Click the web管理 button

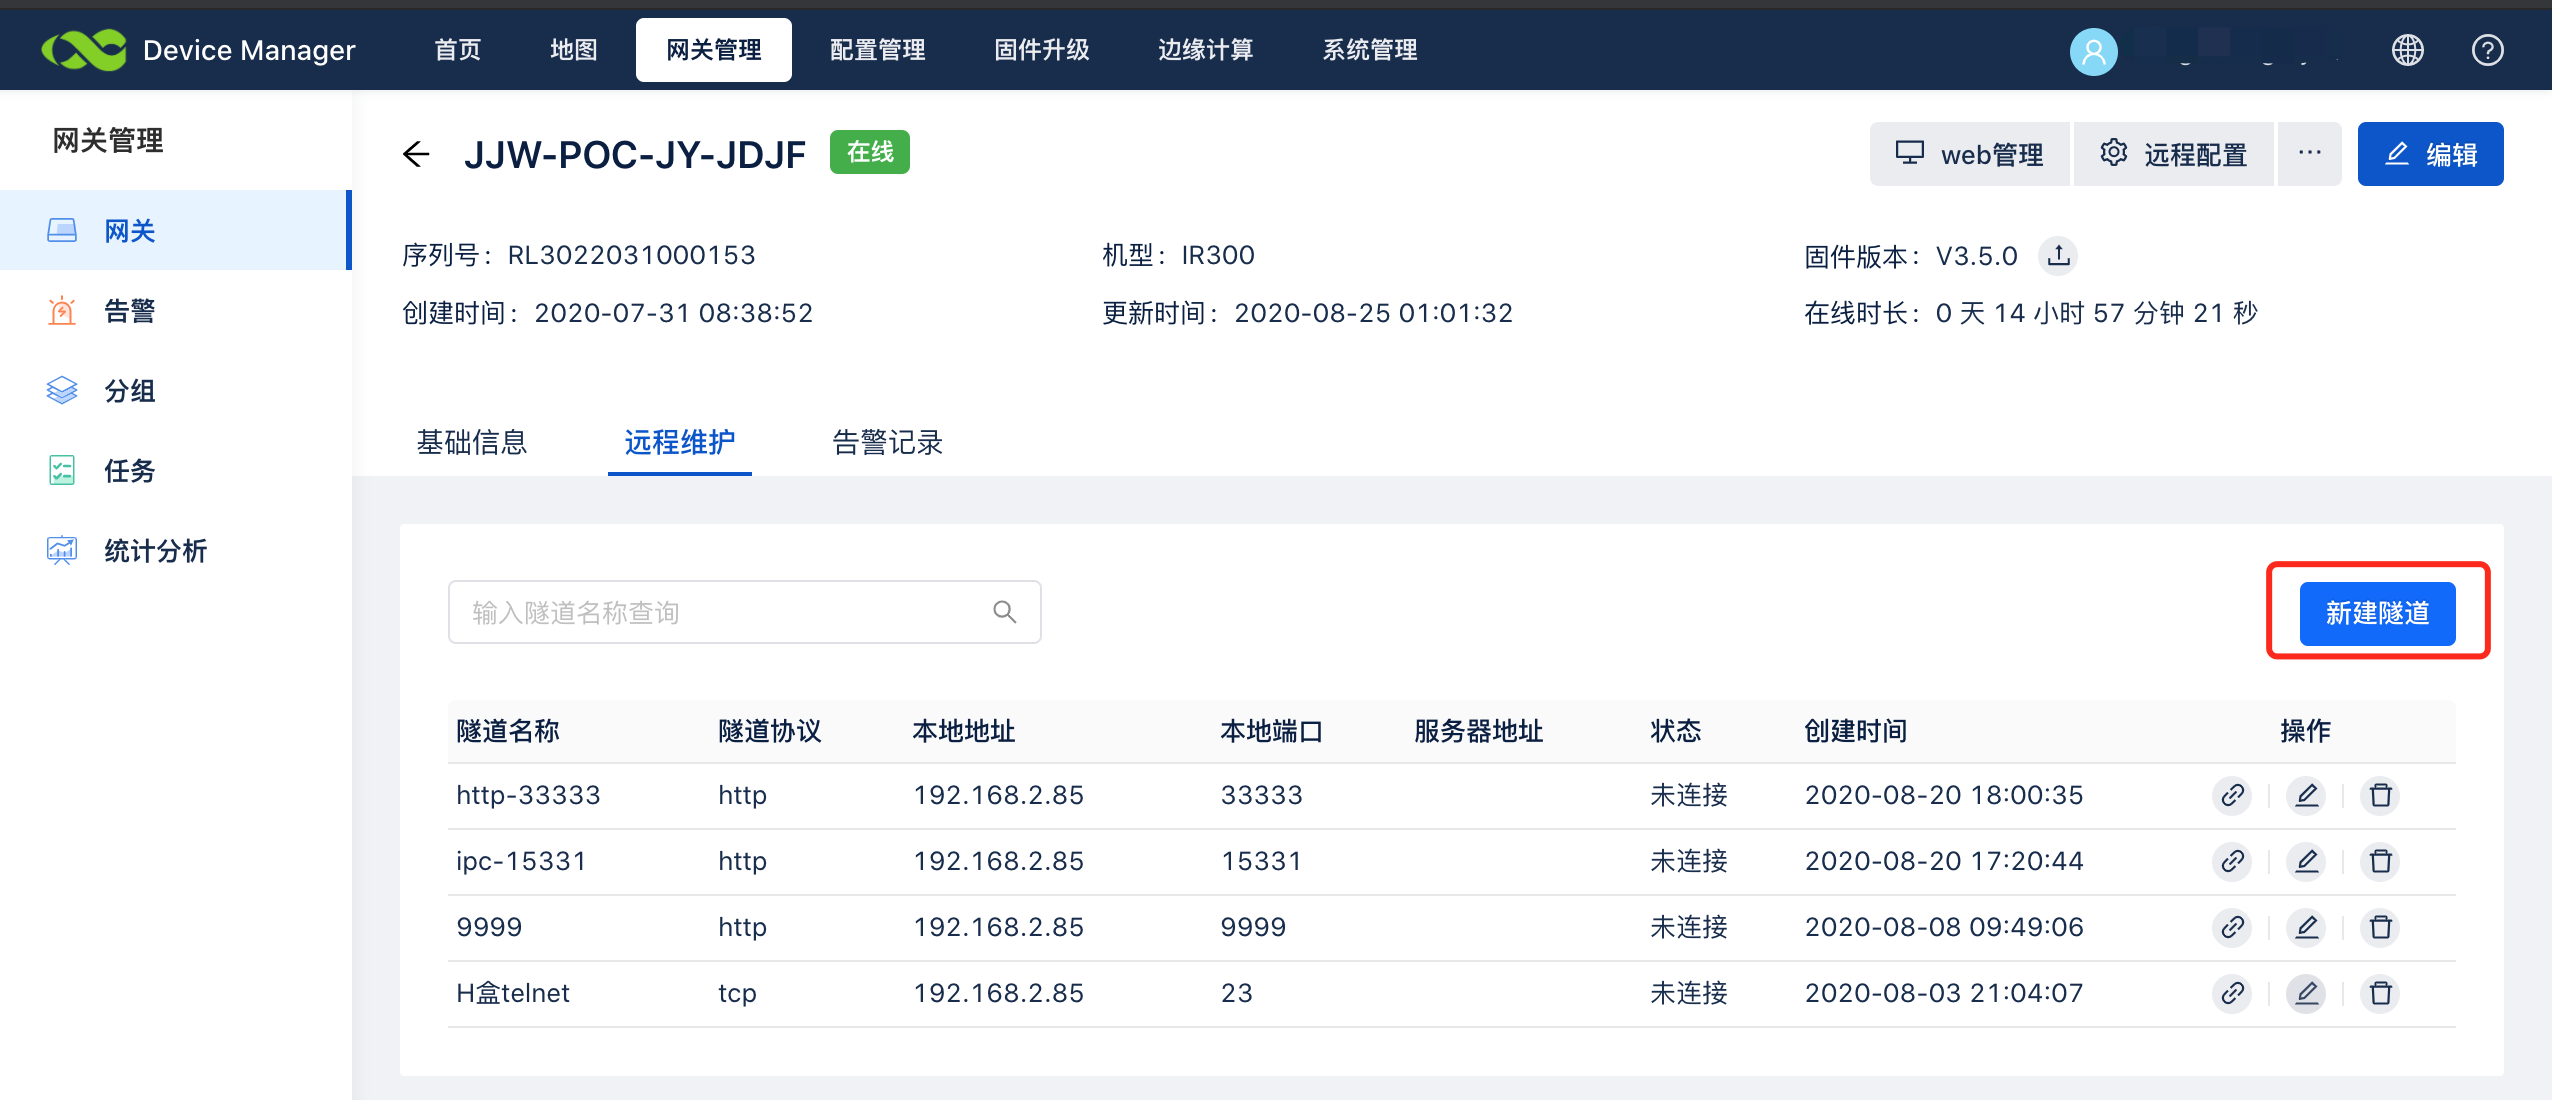click(x=1969, y=154)
